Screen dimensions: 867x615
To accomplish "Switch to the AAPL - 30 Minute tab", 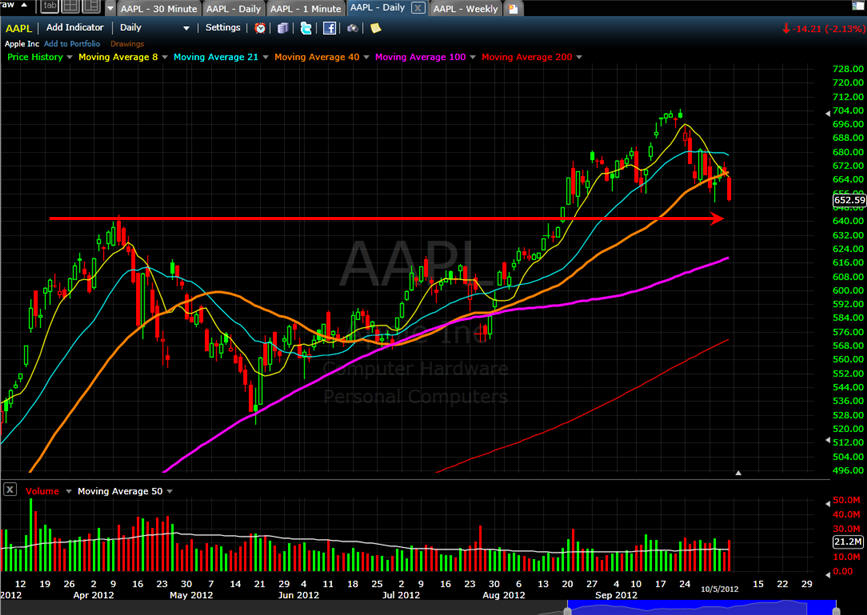I will pos(159,9).
